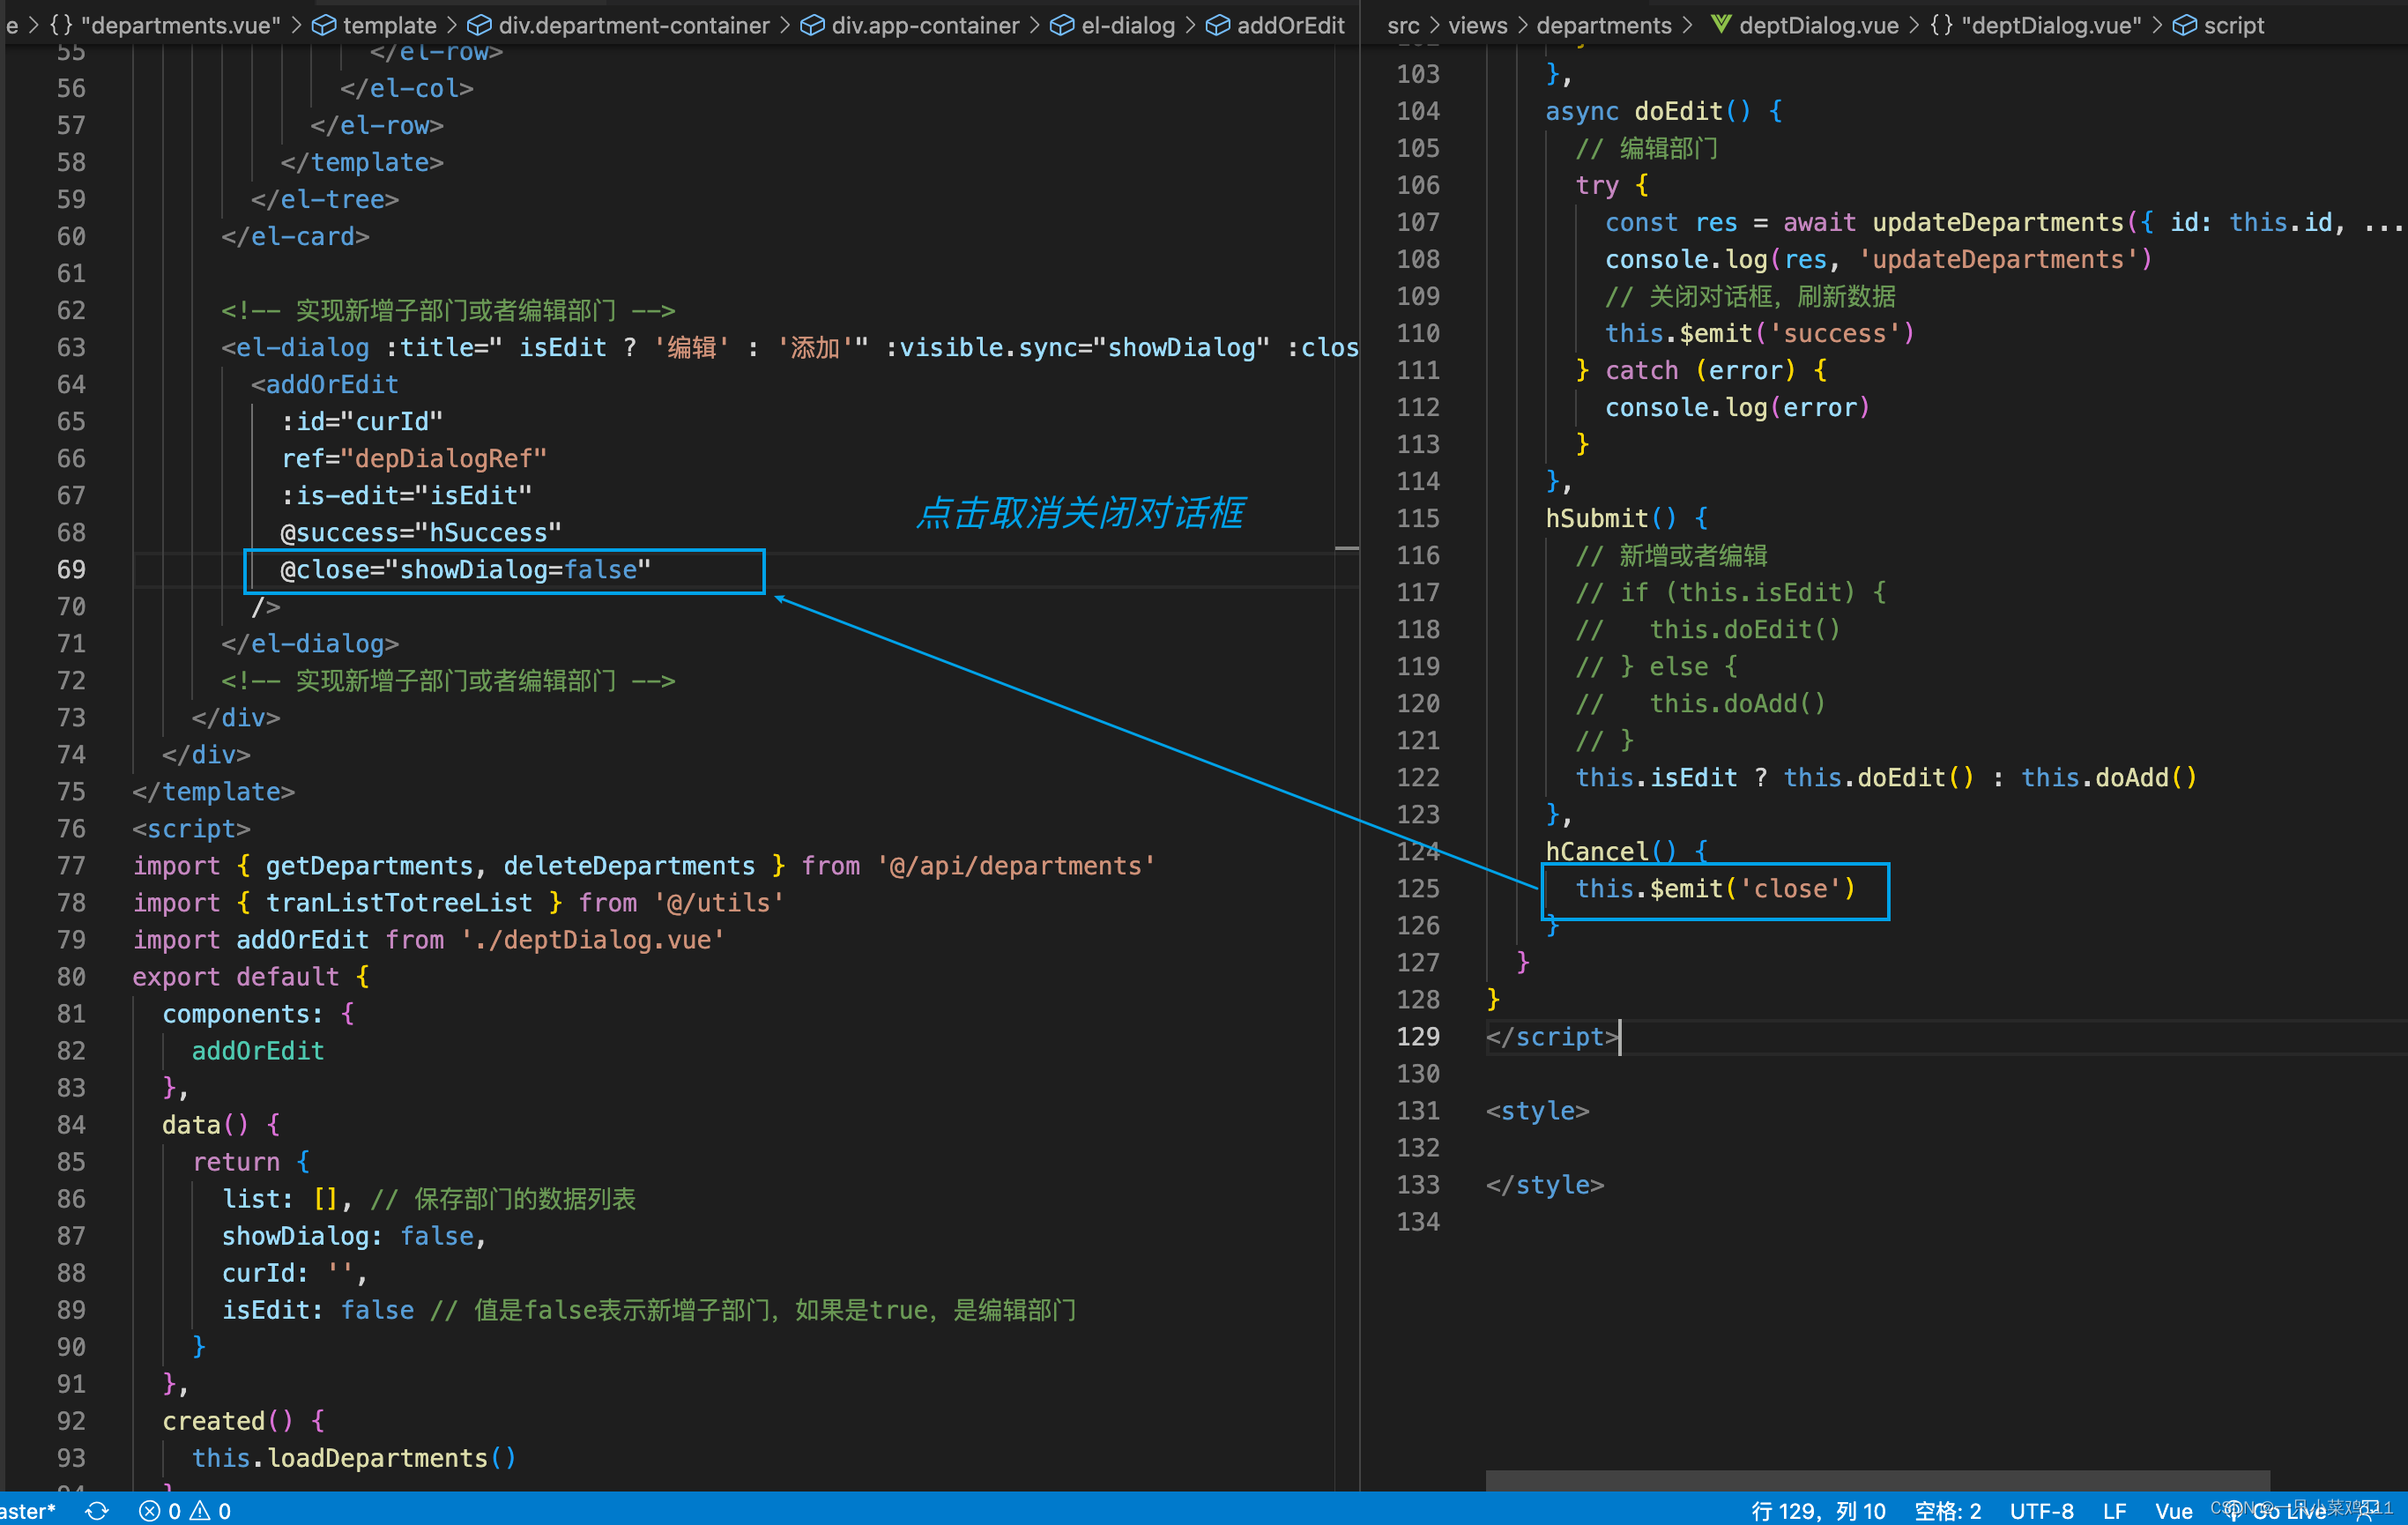Click the horizontal scrollbar in right editor
Image resolution: width=2408 pixels, height=1525 pixels.
coord(1876,1479)
